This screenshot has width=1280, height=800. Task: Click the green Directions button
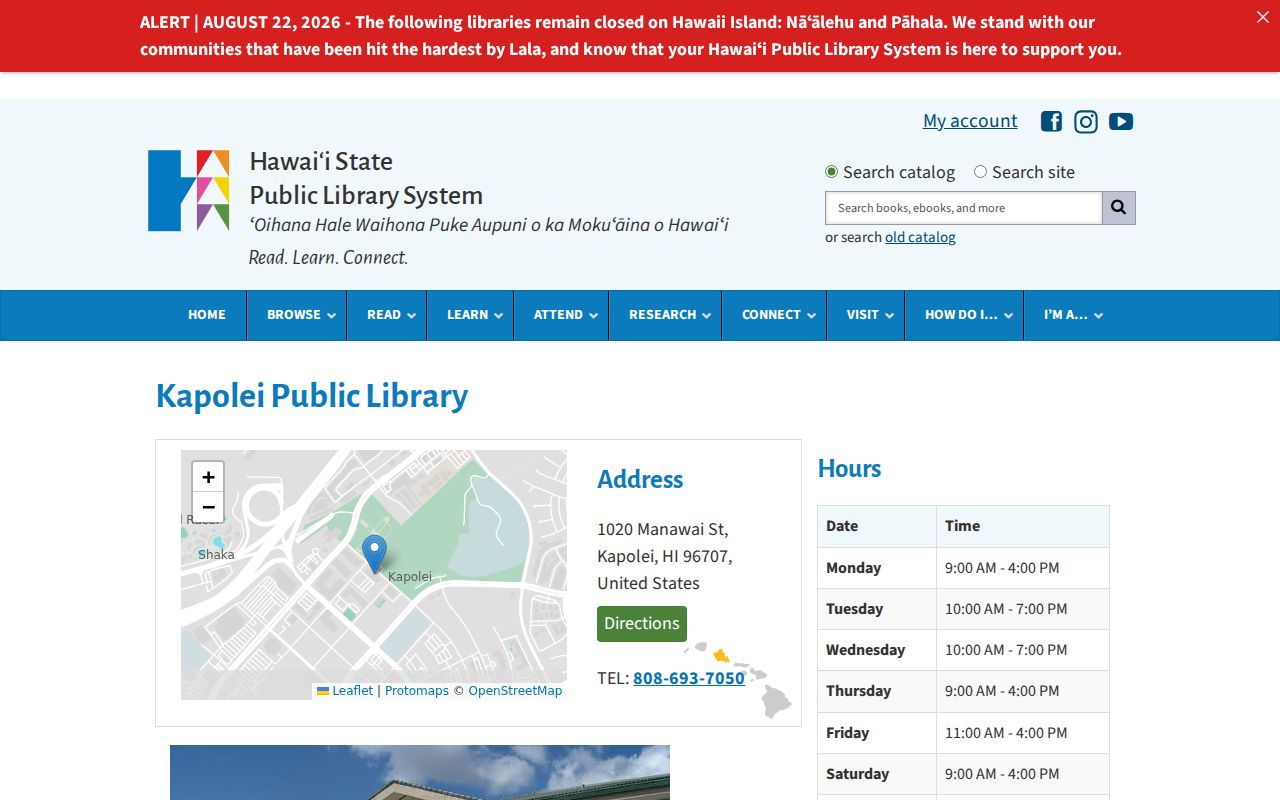642,624
